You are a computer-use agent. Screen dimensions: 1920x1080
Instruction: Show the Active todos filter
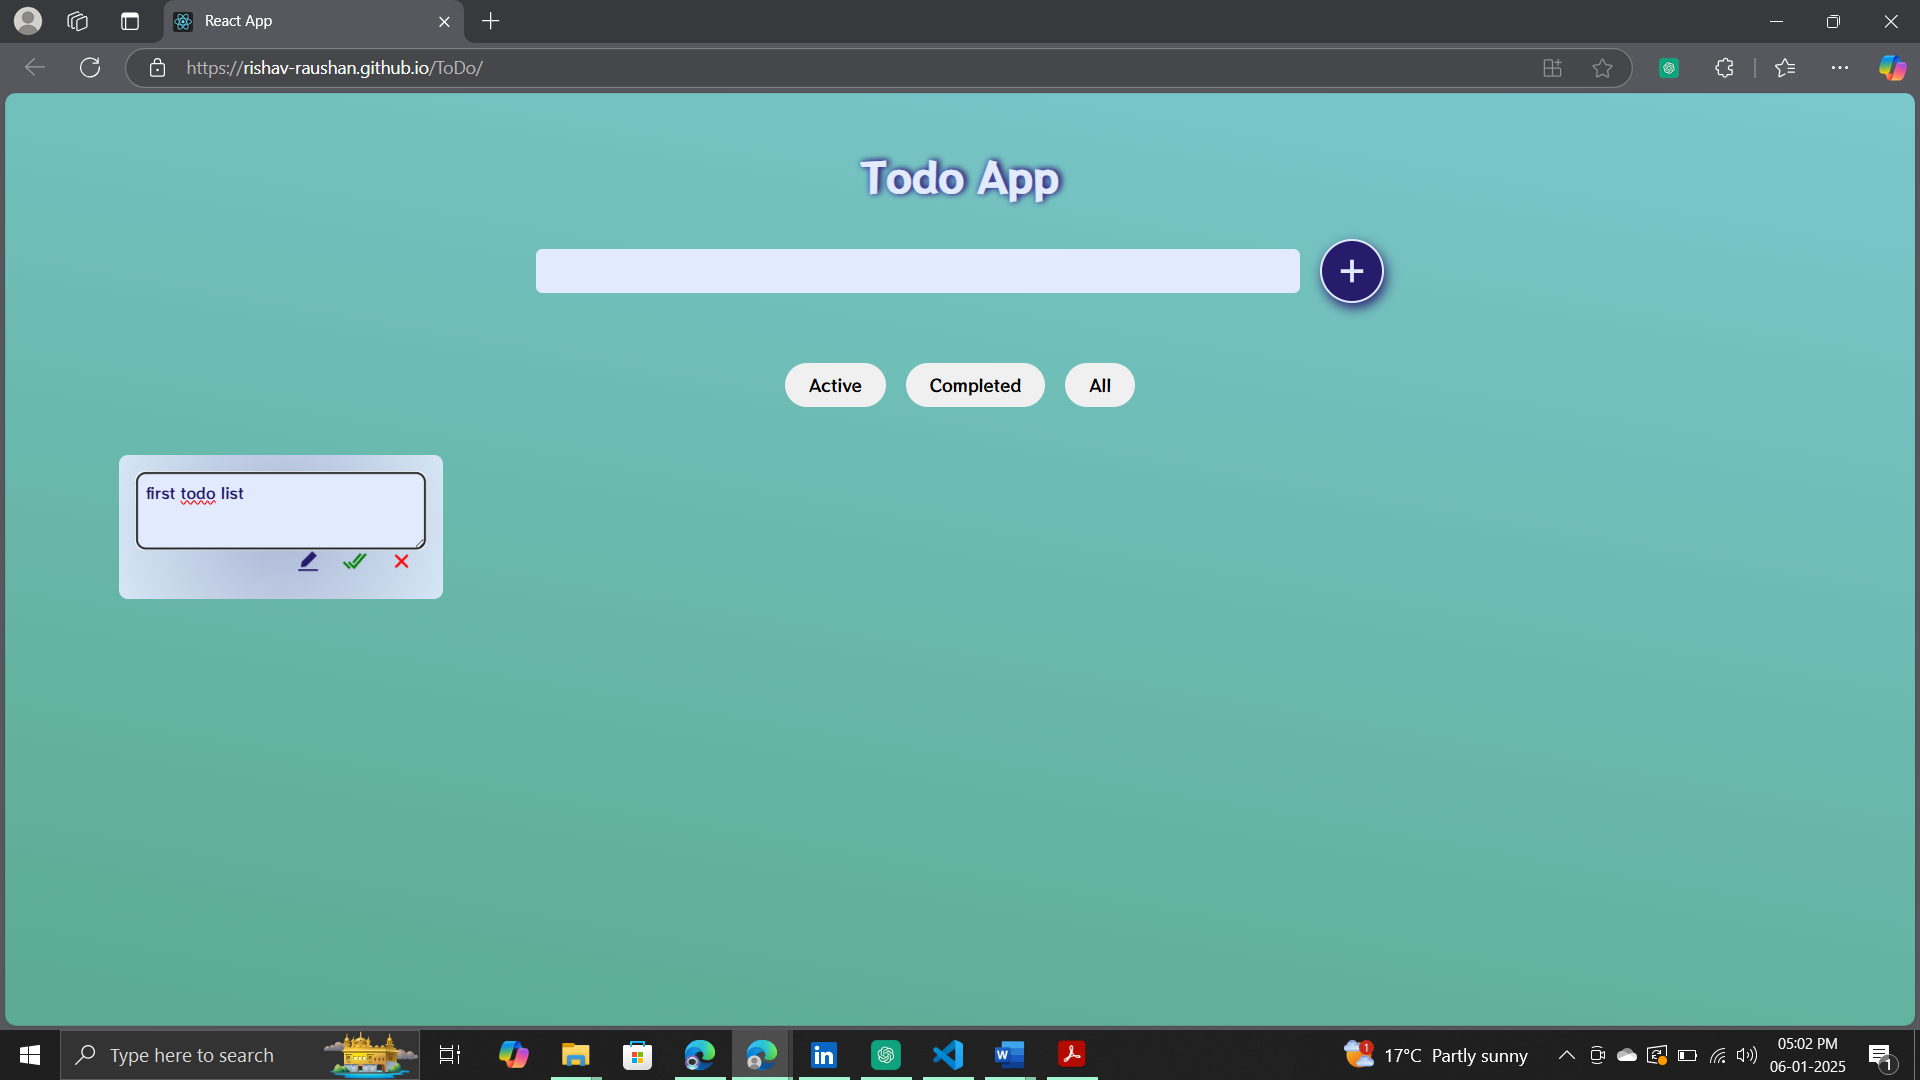coord(835,386)
